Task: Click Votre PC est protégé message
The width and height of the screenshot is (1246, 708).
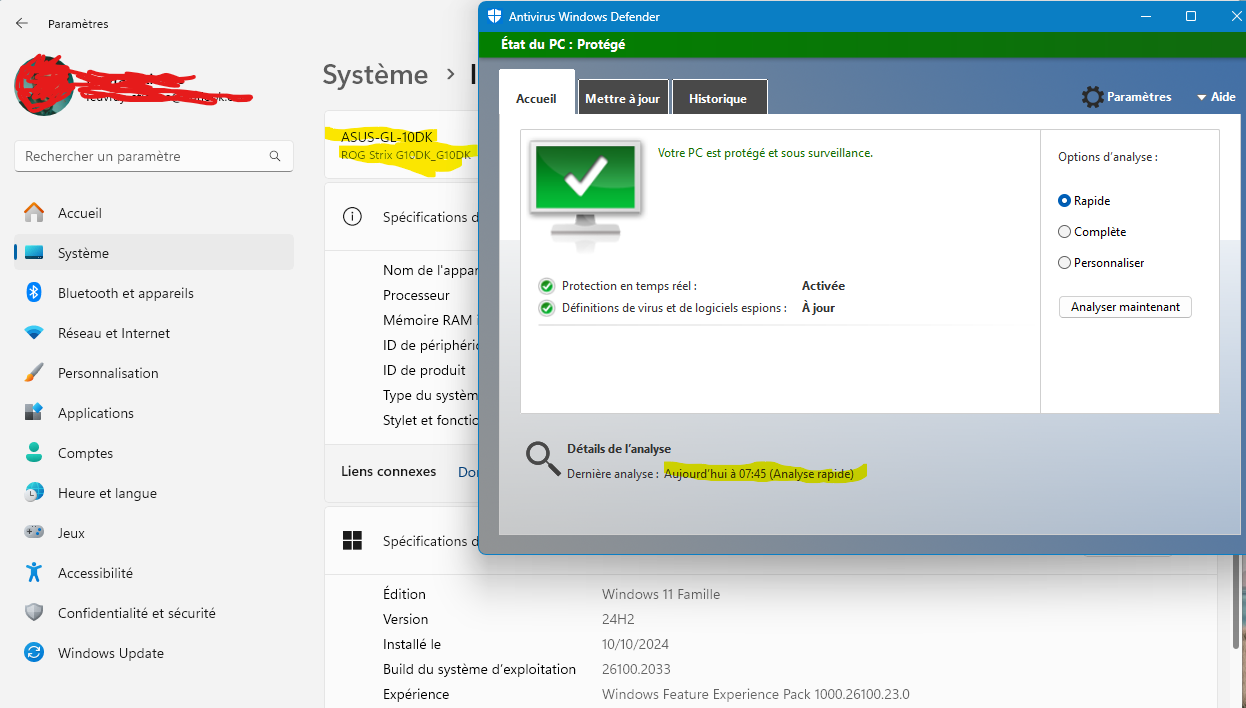Action: (x=765, y=153)
